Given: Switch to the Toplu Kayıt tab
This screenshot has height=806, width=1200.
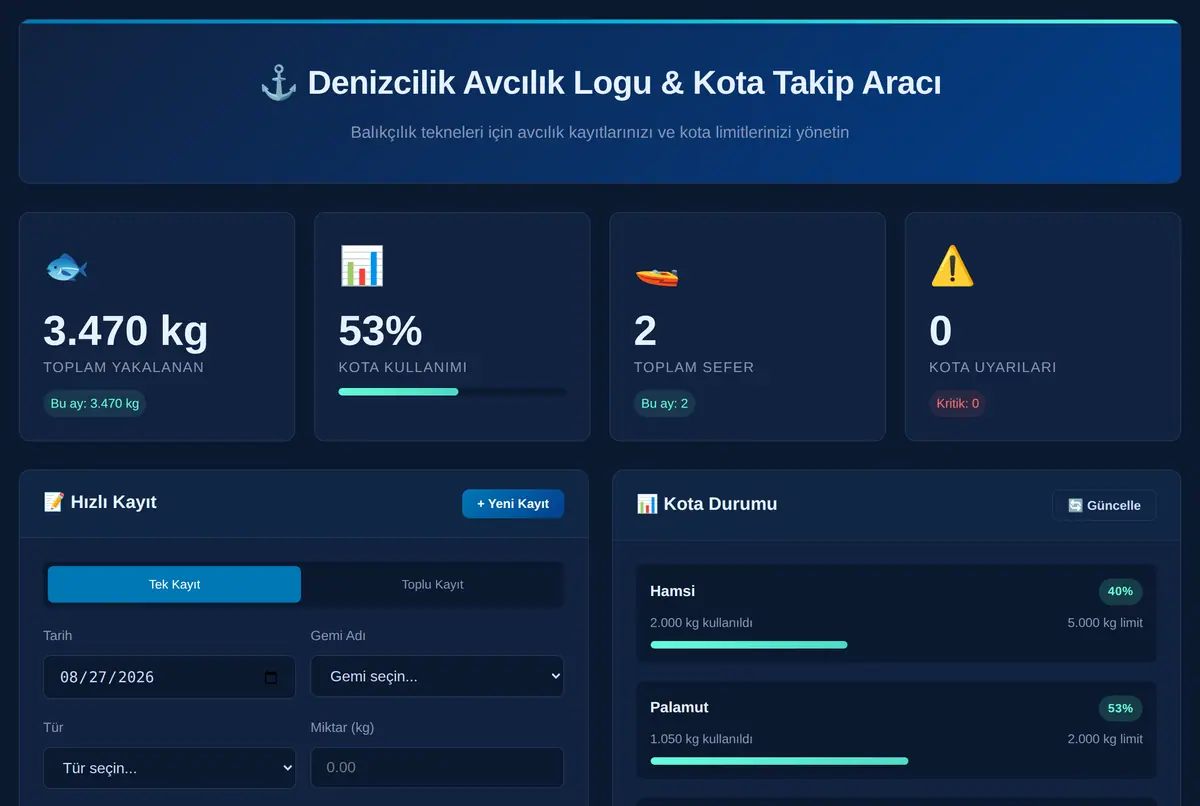Looking at the screenshot, I should coord(432,584).
